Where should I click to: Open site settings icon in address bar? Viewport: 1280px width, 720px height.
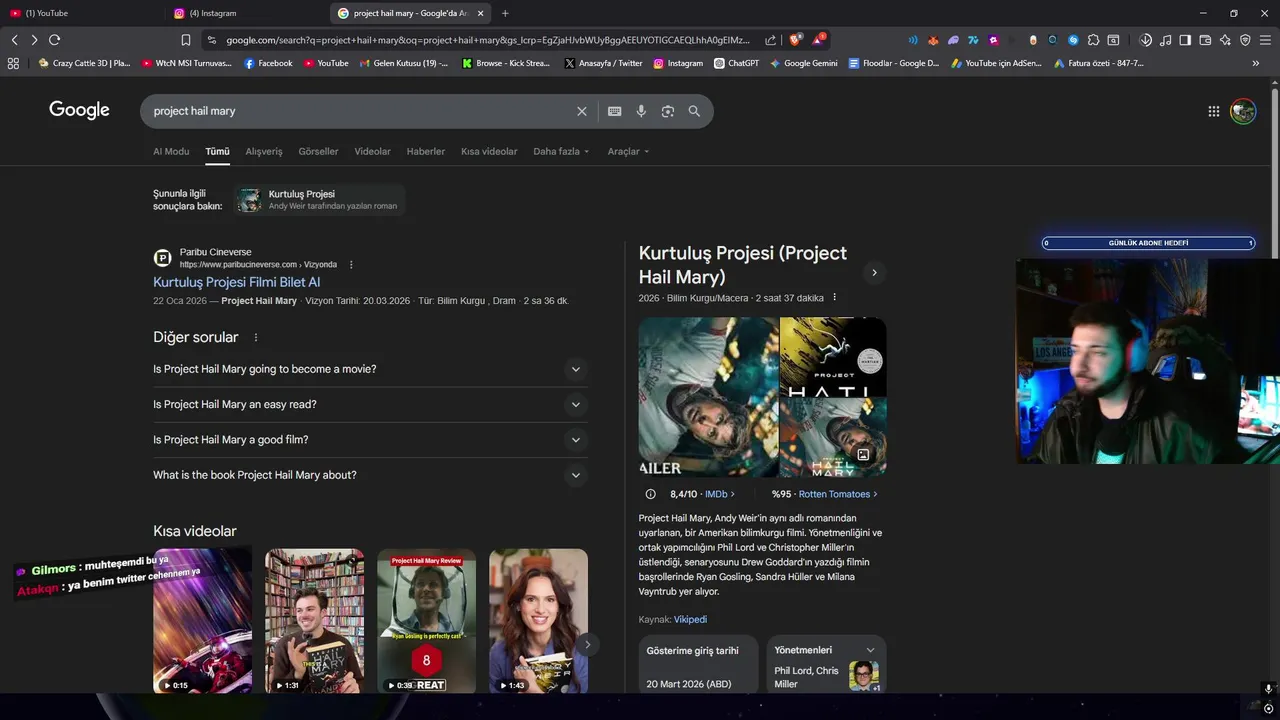(x=211, y=40)
